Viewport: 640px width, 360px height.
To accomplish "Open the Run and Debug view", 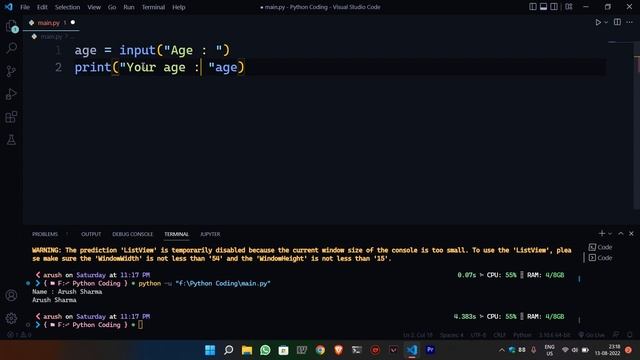I will point(11,94).
